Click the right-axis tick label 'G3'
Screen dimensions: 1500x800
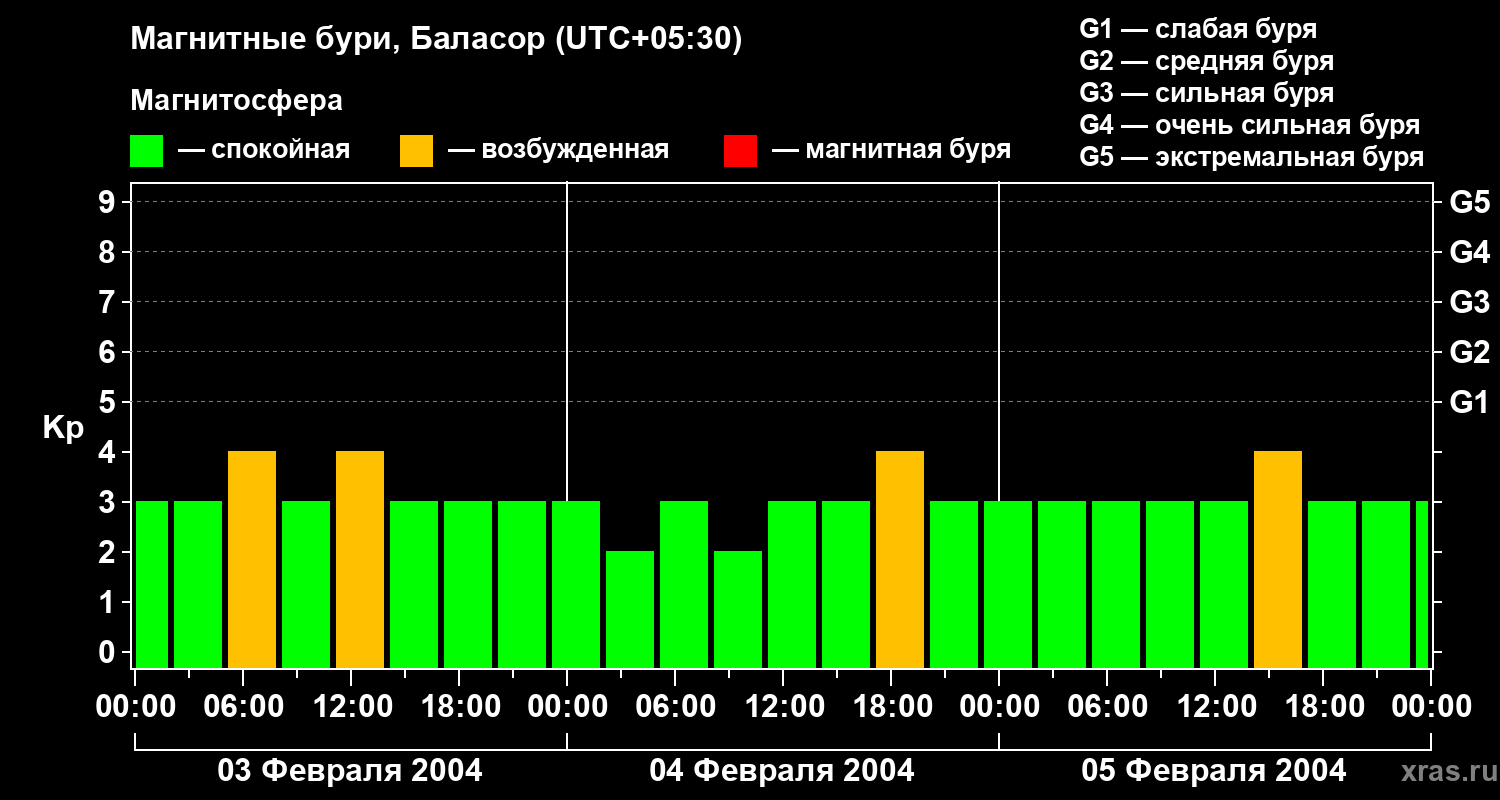click(1469, 302)
